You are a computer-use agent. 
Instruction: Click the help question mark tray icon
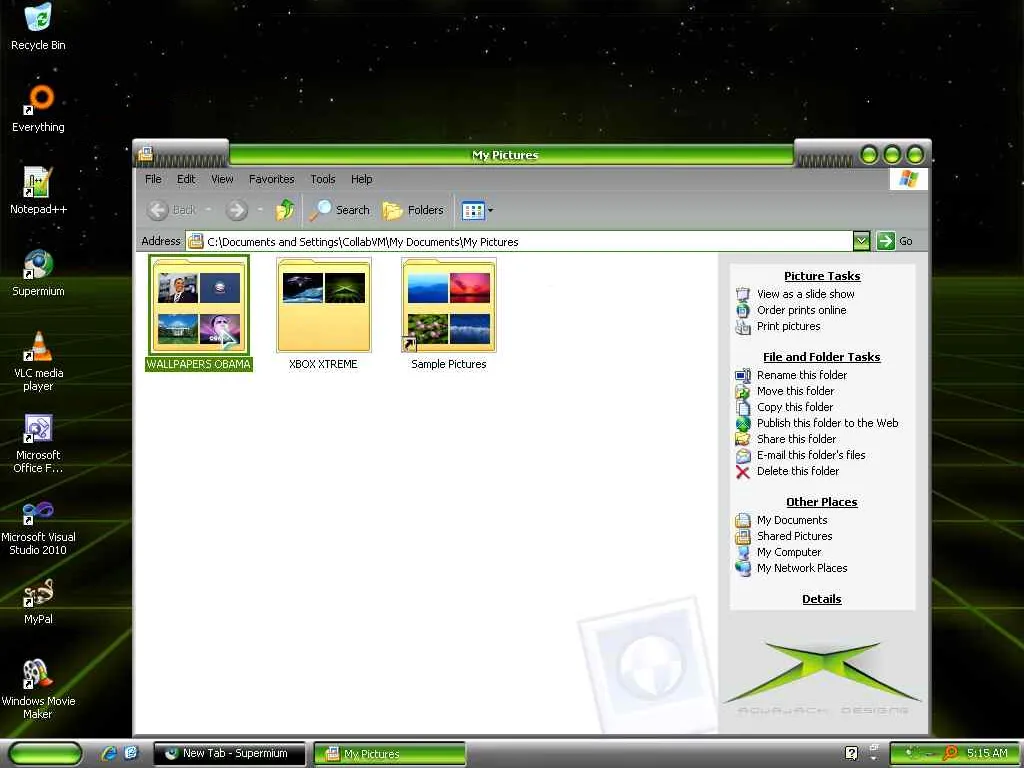pyautogui.click(x=851, y=753)
